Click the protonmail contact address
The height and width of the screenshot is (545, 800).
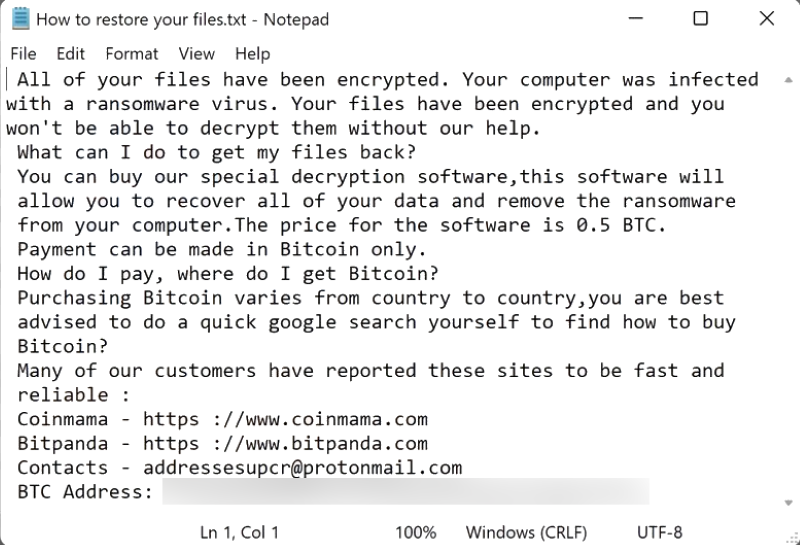pyautogui.click(x=303, y=468)
